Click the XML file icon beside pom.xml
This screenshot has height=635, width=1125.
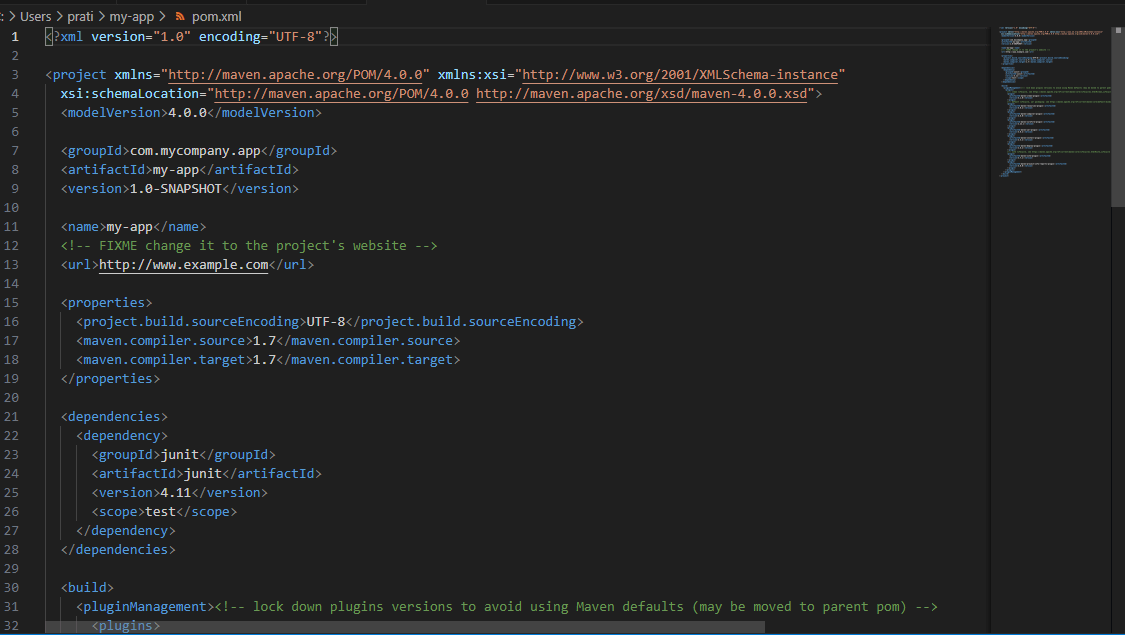pos(180,17)
